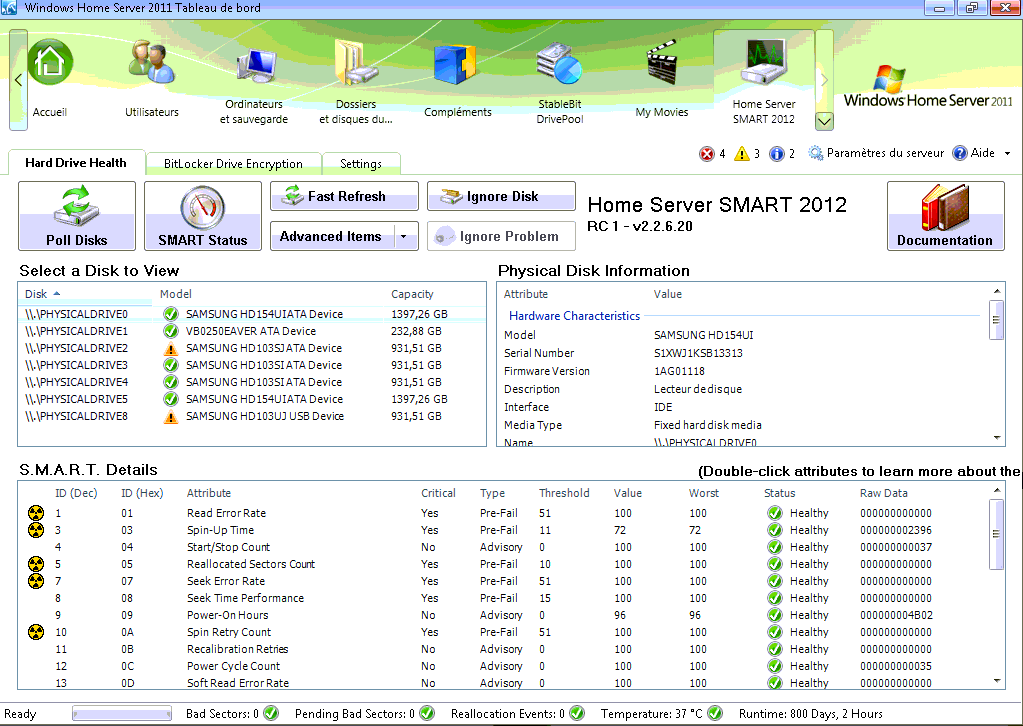This screenshot has height=726, width=1023.
Task: Open the Settings tab
Action: click(361, 164)
